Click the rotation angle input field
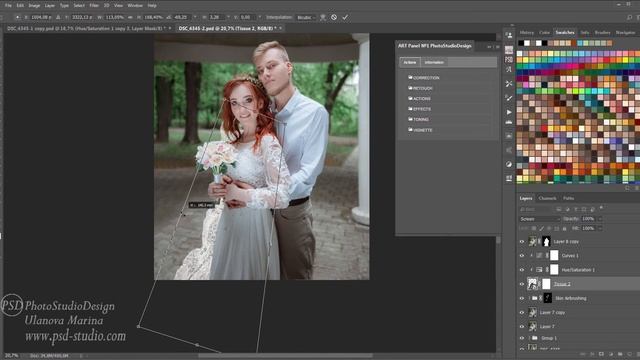 click(x=181, y=18)
